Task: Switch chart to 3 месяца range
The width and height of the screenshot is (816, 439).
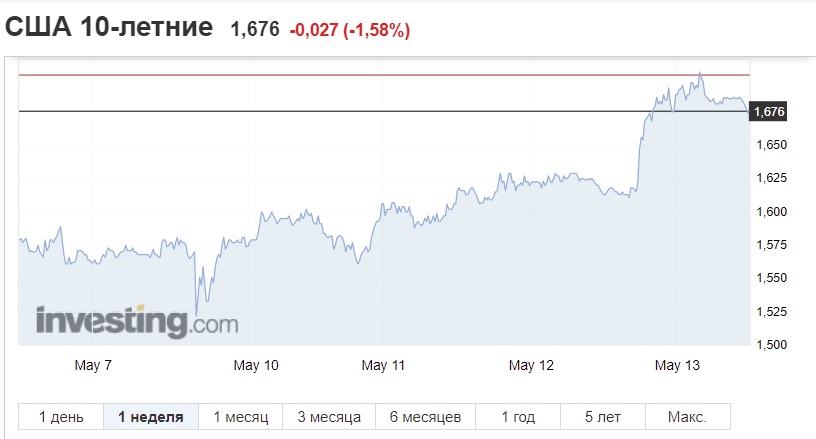Action: click(329, 417)
